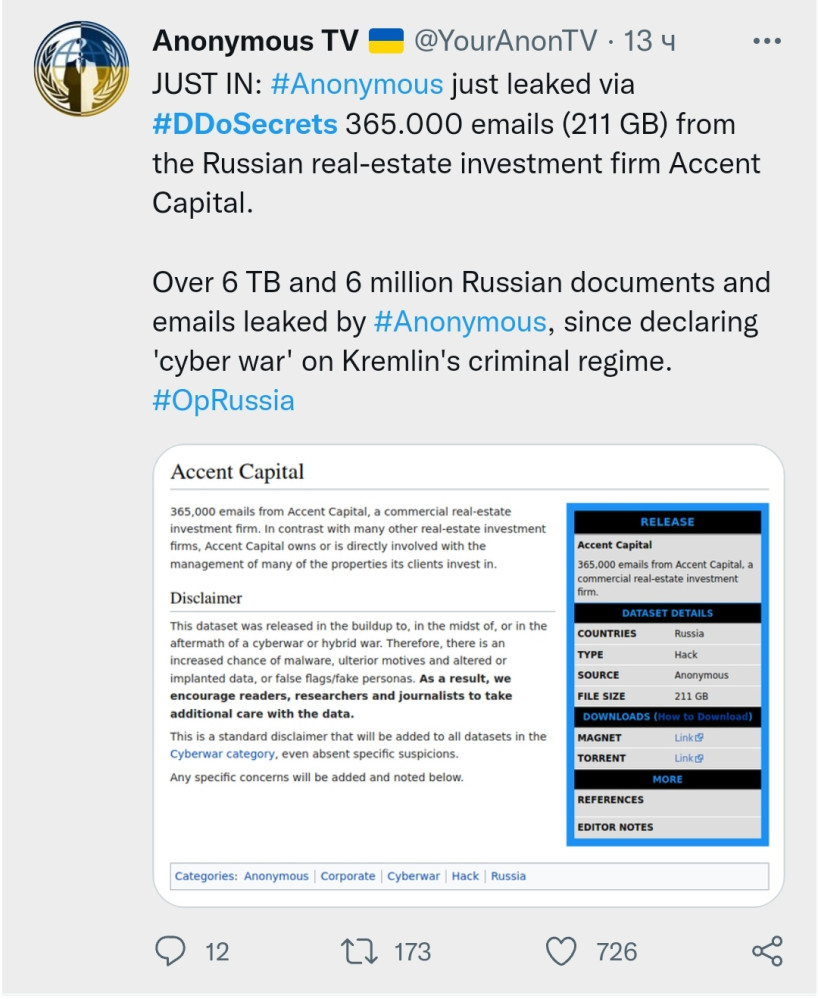Retweet this post using the arrows icon
The image size is (818, 999).
(x=358, y=951)
